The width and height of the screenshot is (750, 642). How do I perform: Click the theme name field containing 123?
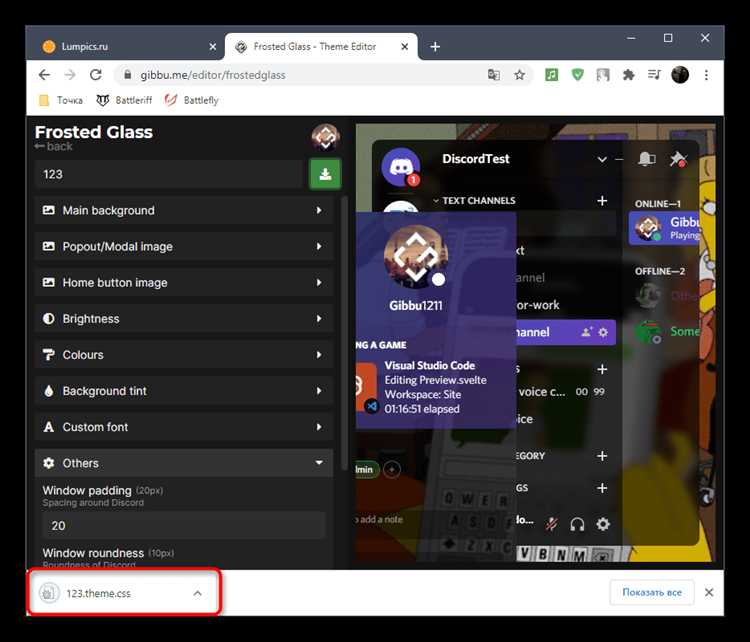(x=168, y=174)
